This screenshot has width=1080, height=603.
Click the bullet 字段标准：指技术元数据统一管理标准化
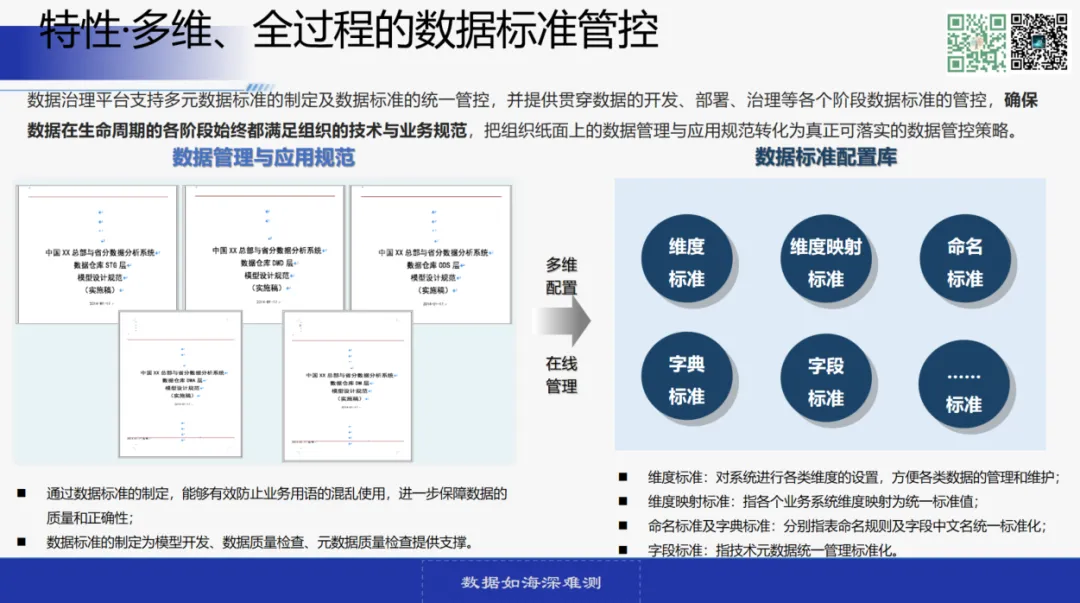[x=773, y=550]
